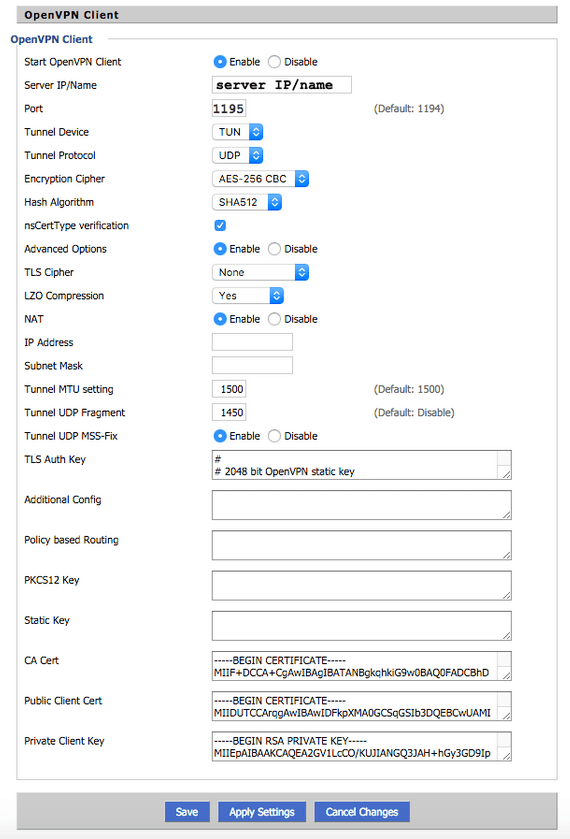The image size is (570, 839).
Task: Enable Start OpenVPN Client radio button
Action: point(220,62)
